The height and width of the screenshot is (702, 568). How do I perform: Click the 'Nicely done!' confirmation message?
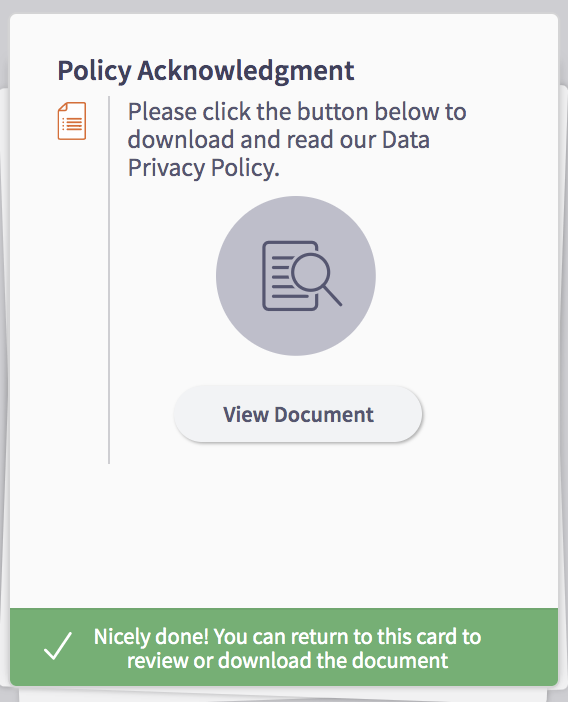(x=287, y=648)
